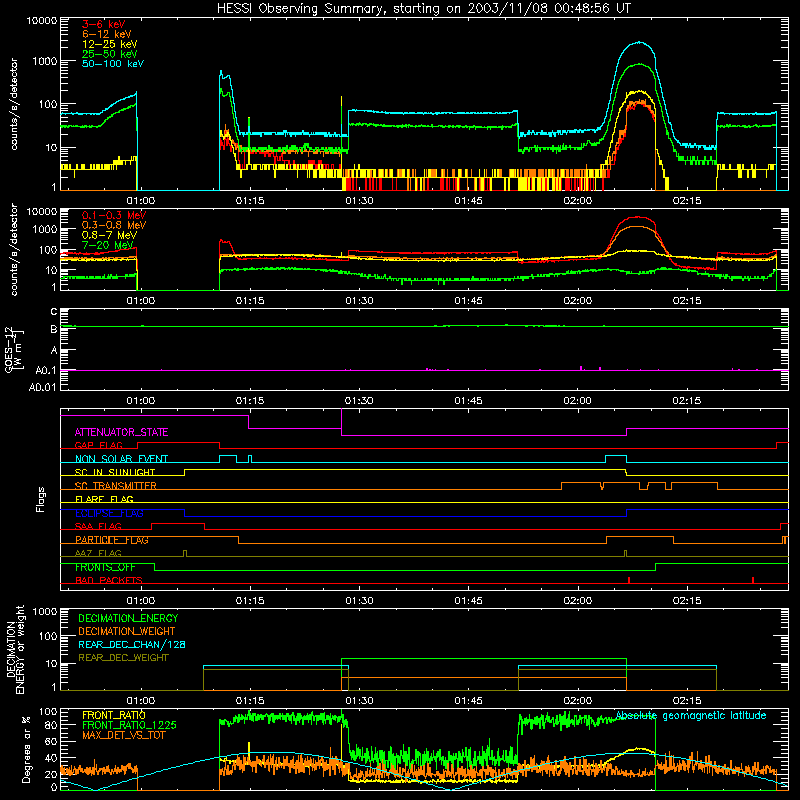800x800 pixels.
Task: Select the FRONT_RATIO legend label
Action: [114, 715]
